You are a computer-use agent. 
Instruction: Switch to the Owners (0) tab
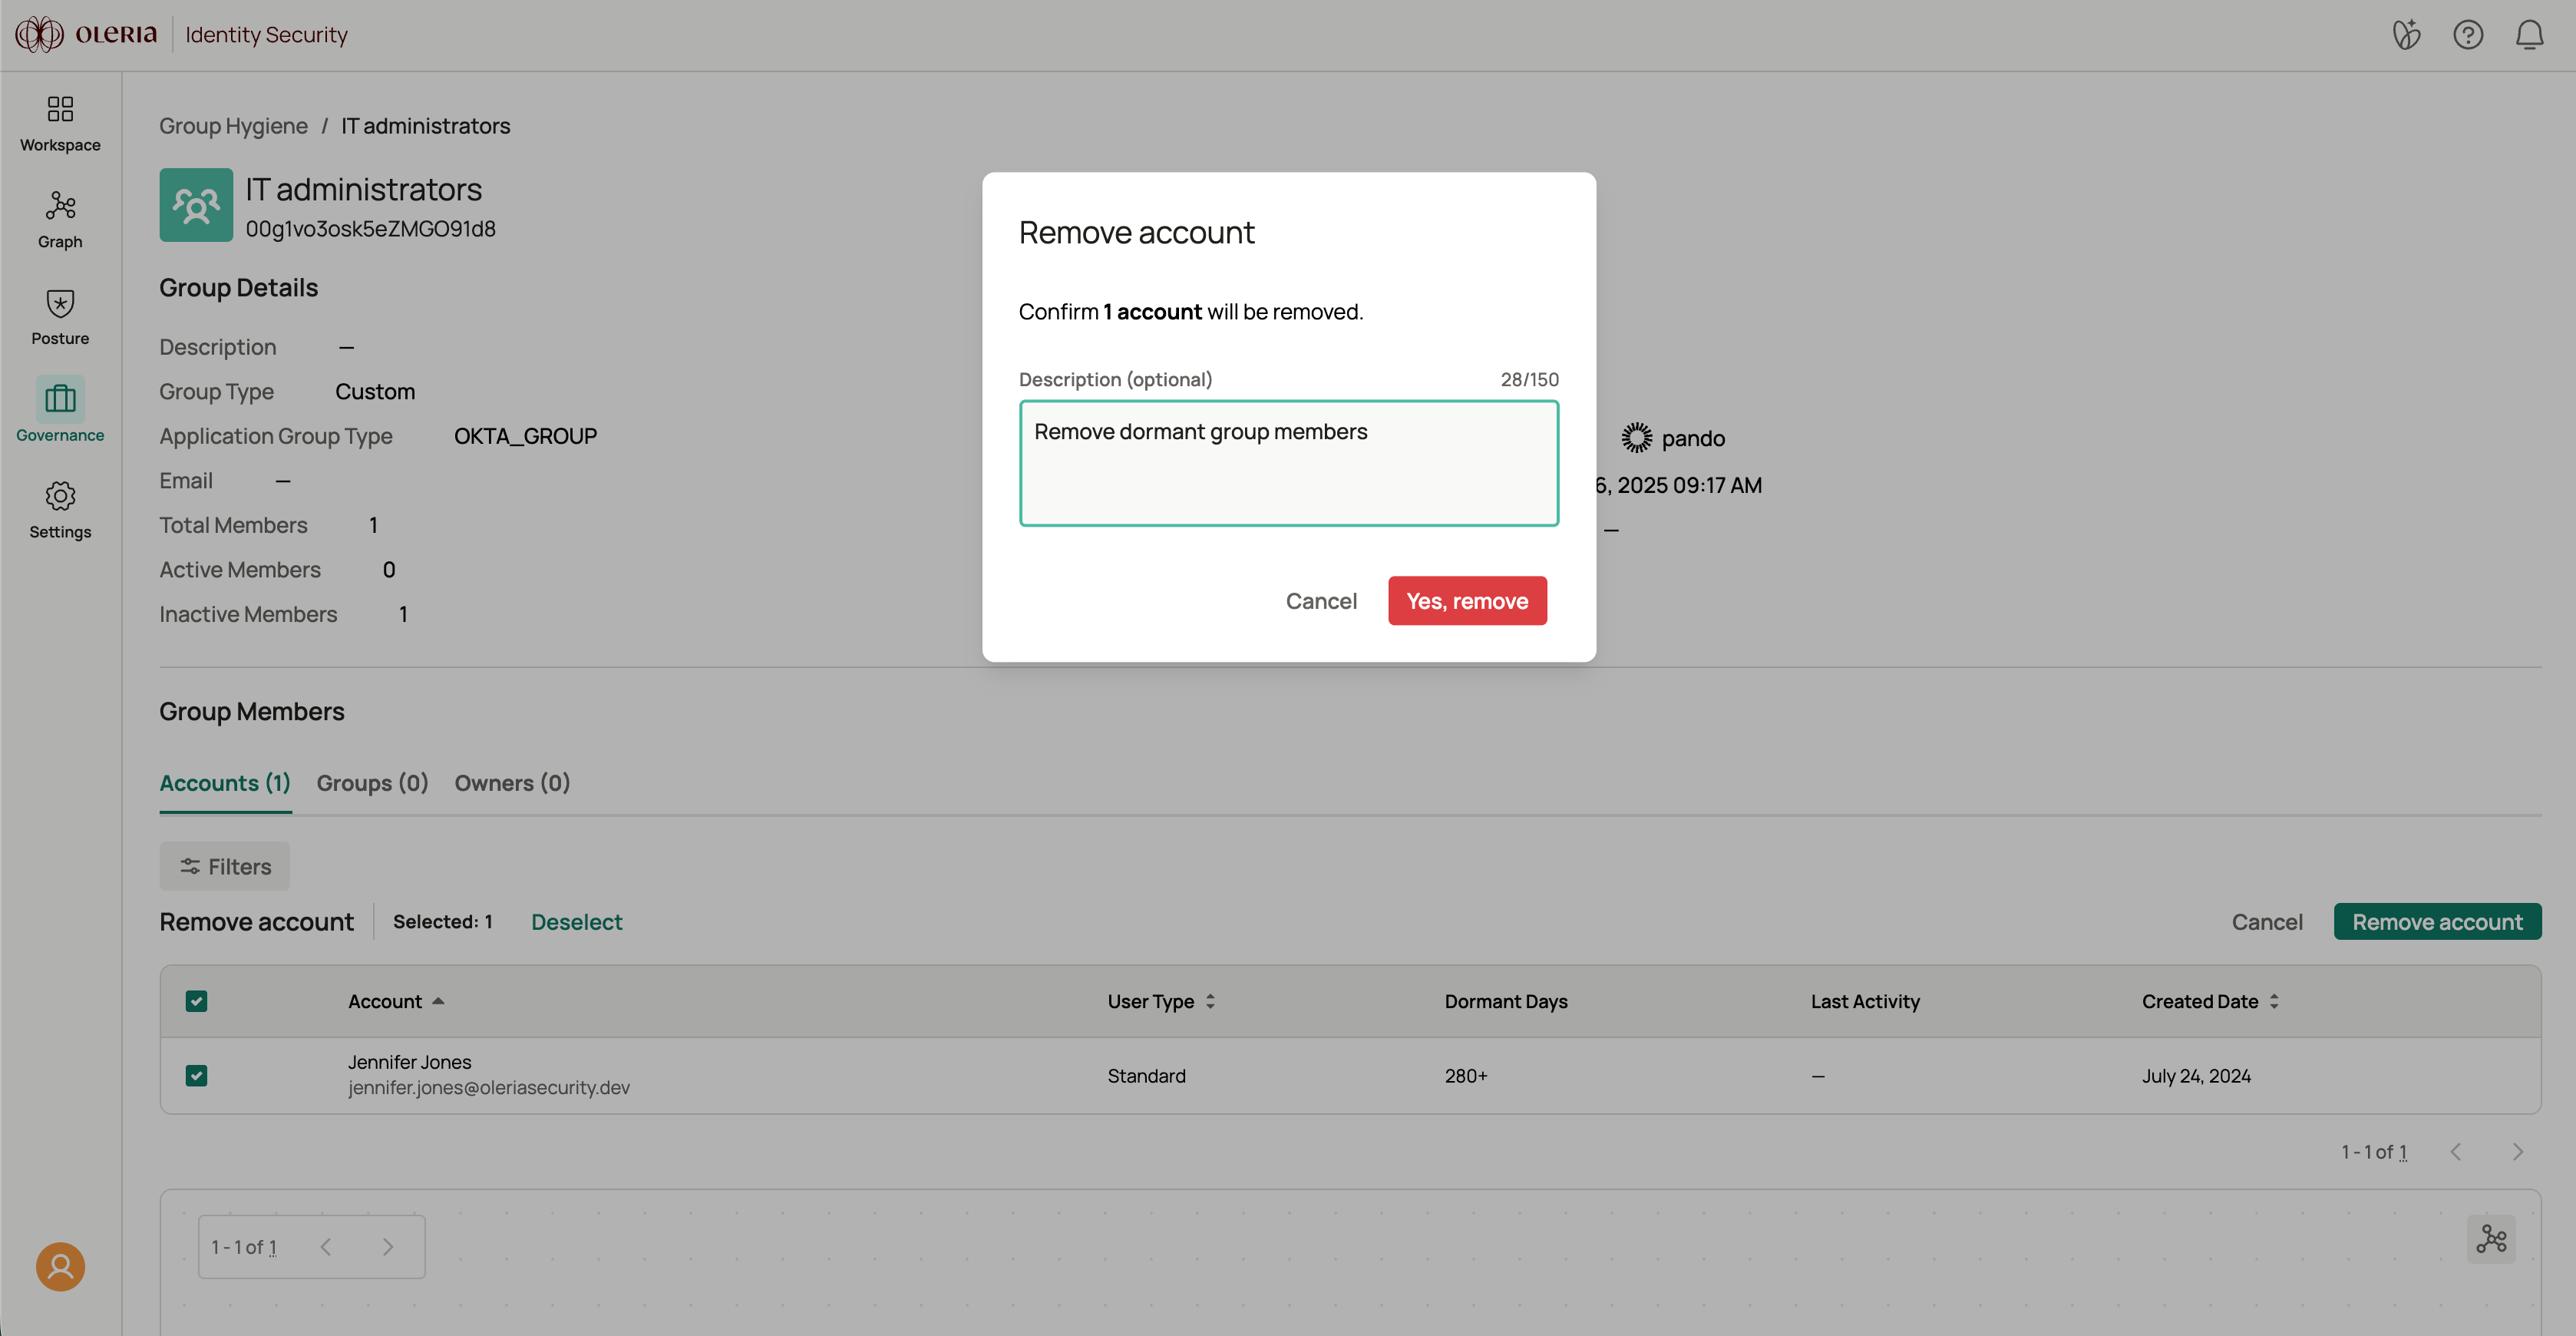(x=512, y=783)
